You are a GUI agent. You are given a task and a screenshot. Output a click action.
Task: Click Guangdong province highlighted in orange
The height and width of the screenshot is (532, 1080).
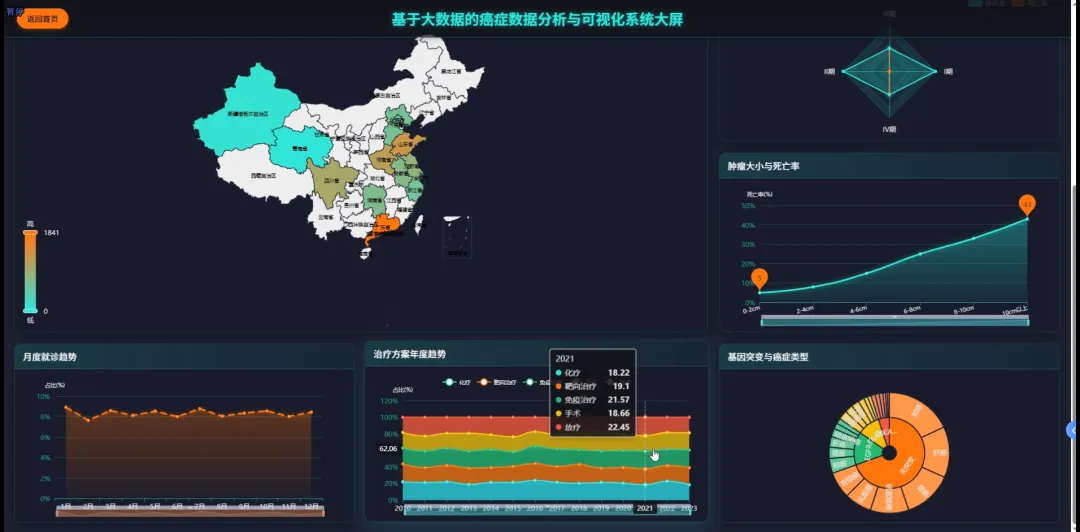tap(388, 226)
